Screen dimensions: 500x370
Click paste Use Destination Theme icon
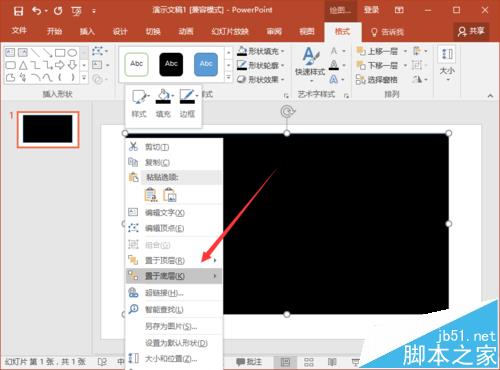[151, 195]
